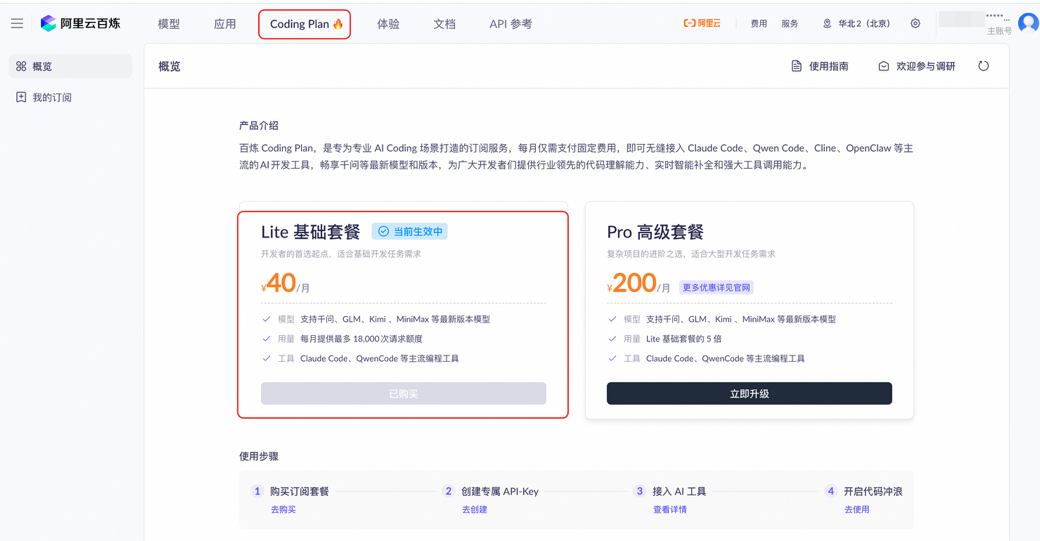Open the 应用 tab
The image size is (1040, 541).
[x=225, y=24]
